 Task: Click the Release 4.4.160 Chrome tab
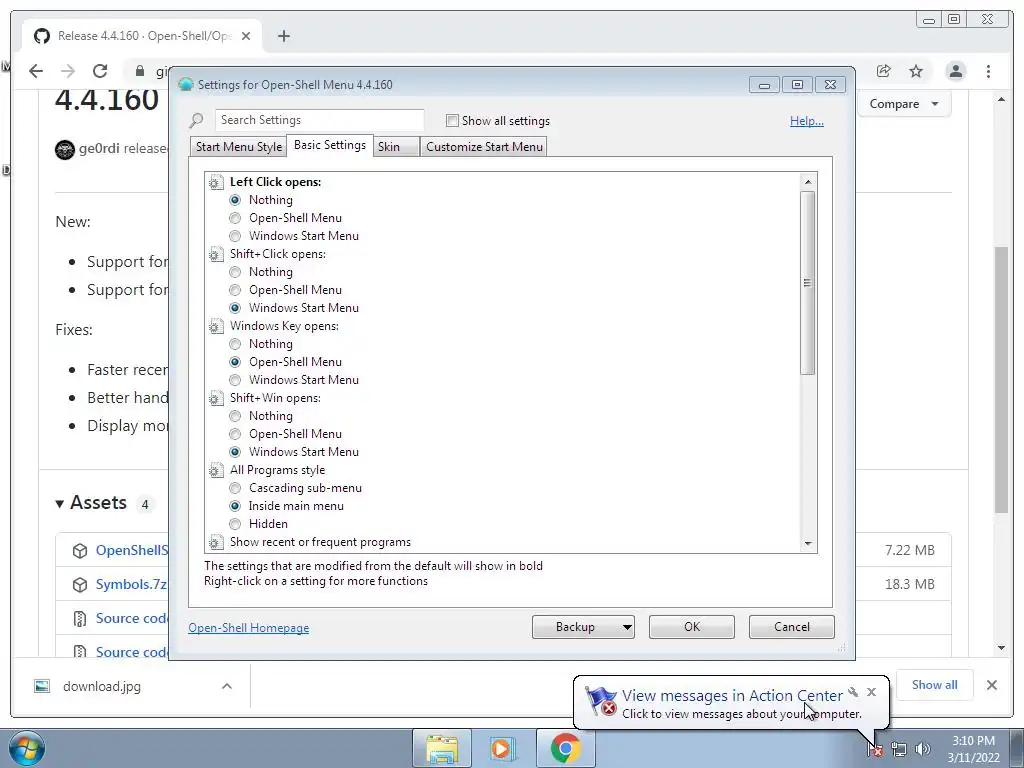tap(142, 36)
